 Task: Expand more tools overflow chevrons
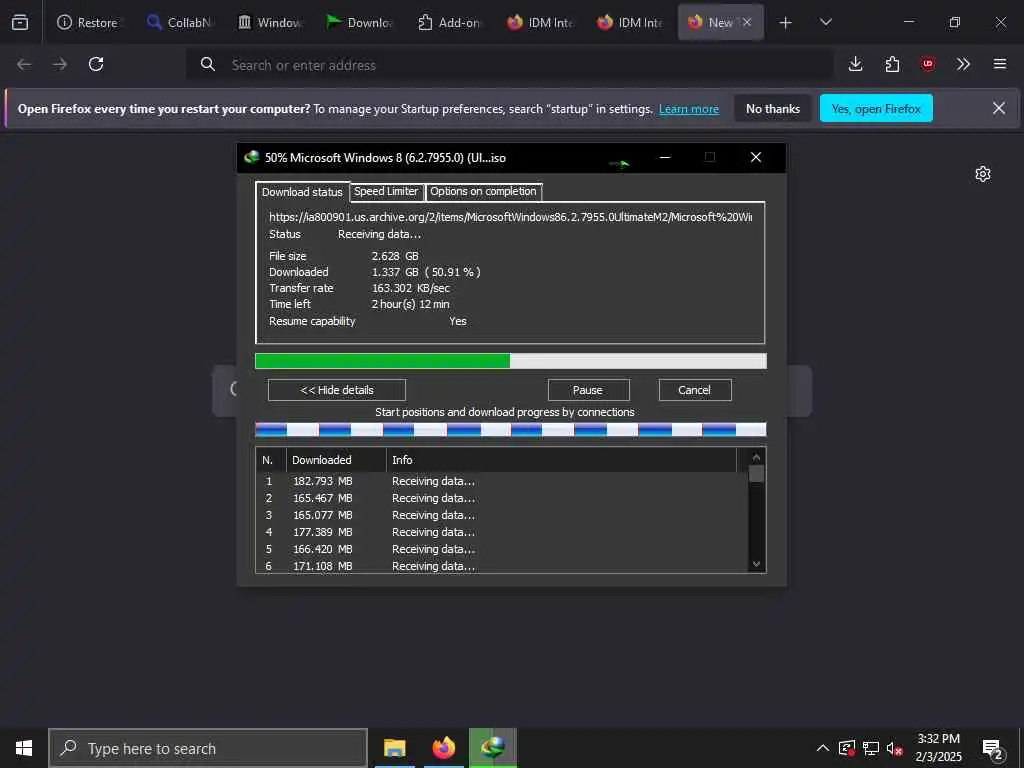click(963, 64)
